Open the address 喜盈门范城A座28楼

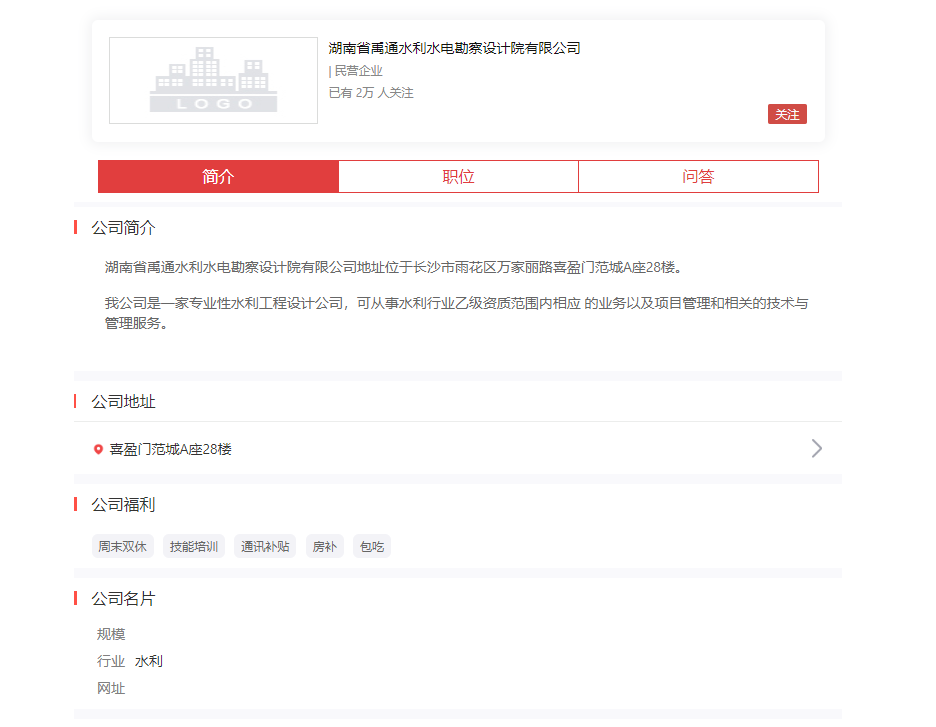pos(171,450)
